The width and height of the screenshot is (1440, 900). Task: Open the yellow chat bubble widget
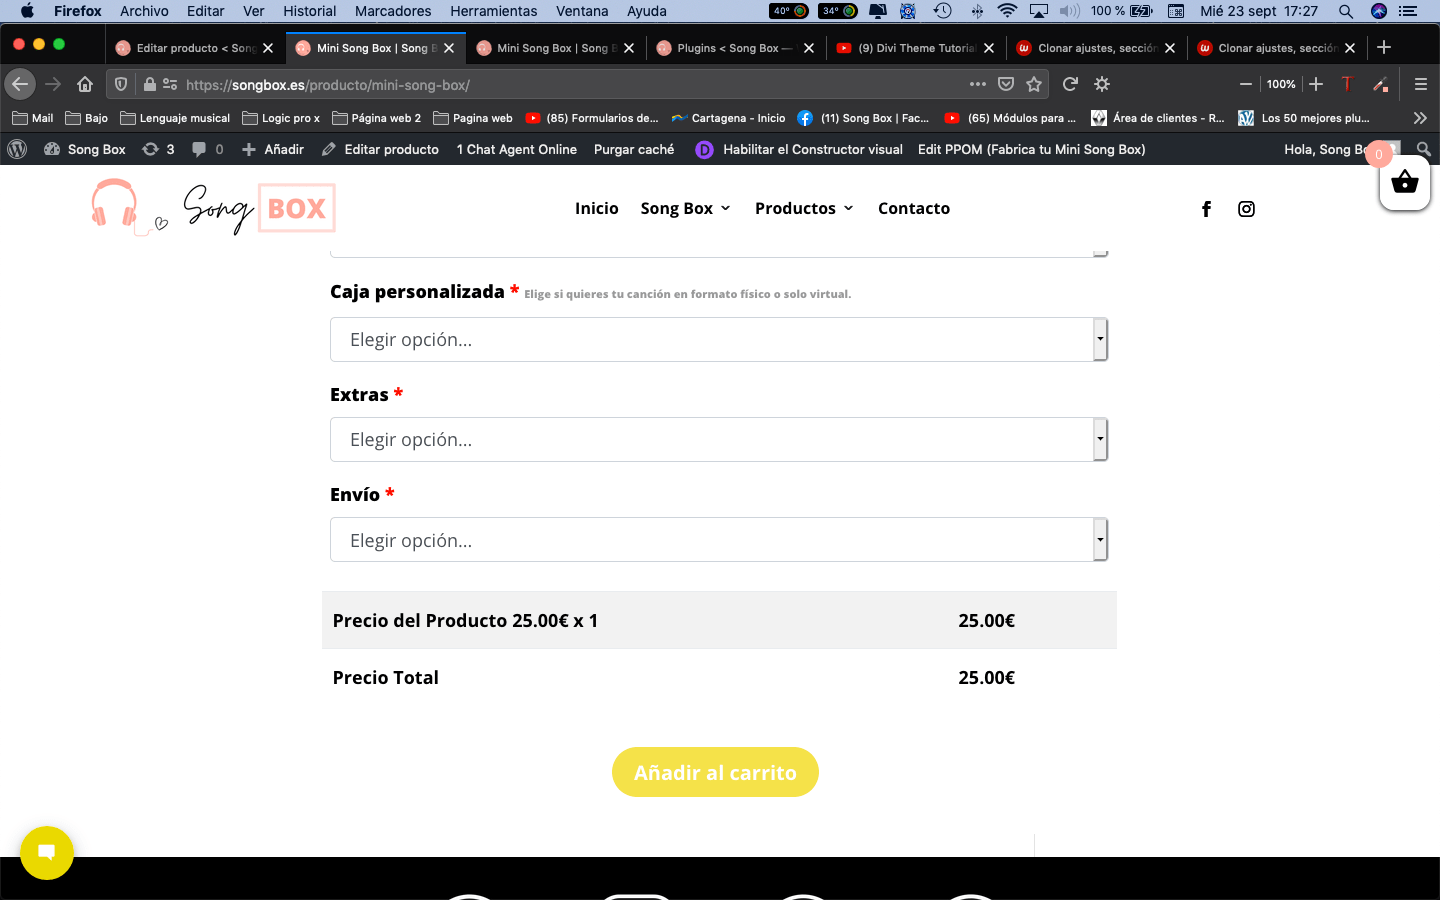point(47,852)
